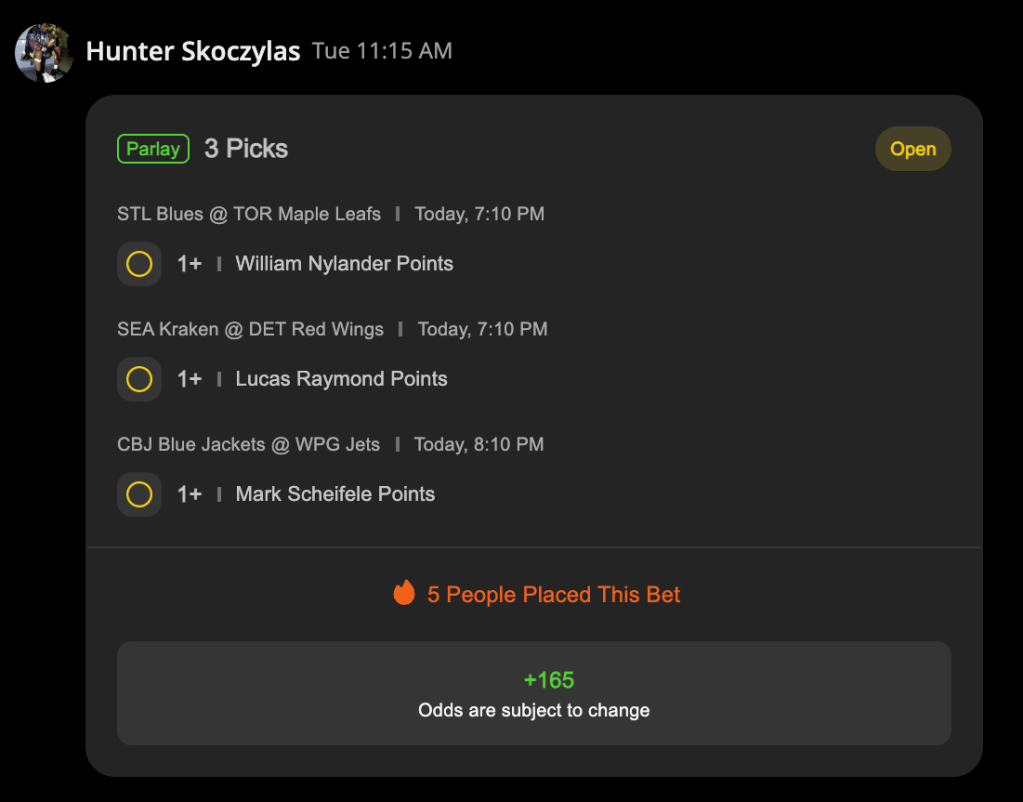This screenshot has height=802, width=1023.
Task: Click Odds are subject to change text
Action: (534, 710)
